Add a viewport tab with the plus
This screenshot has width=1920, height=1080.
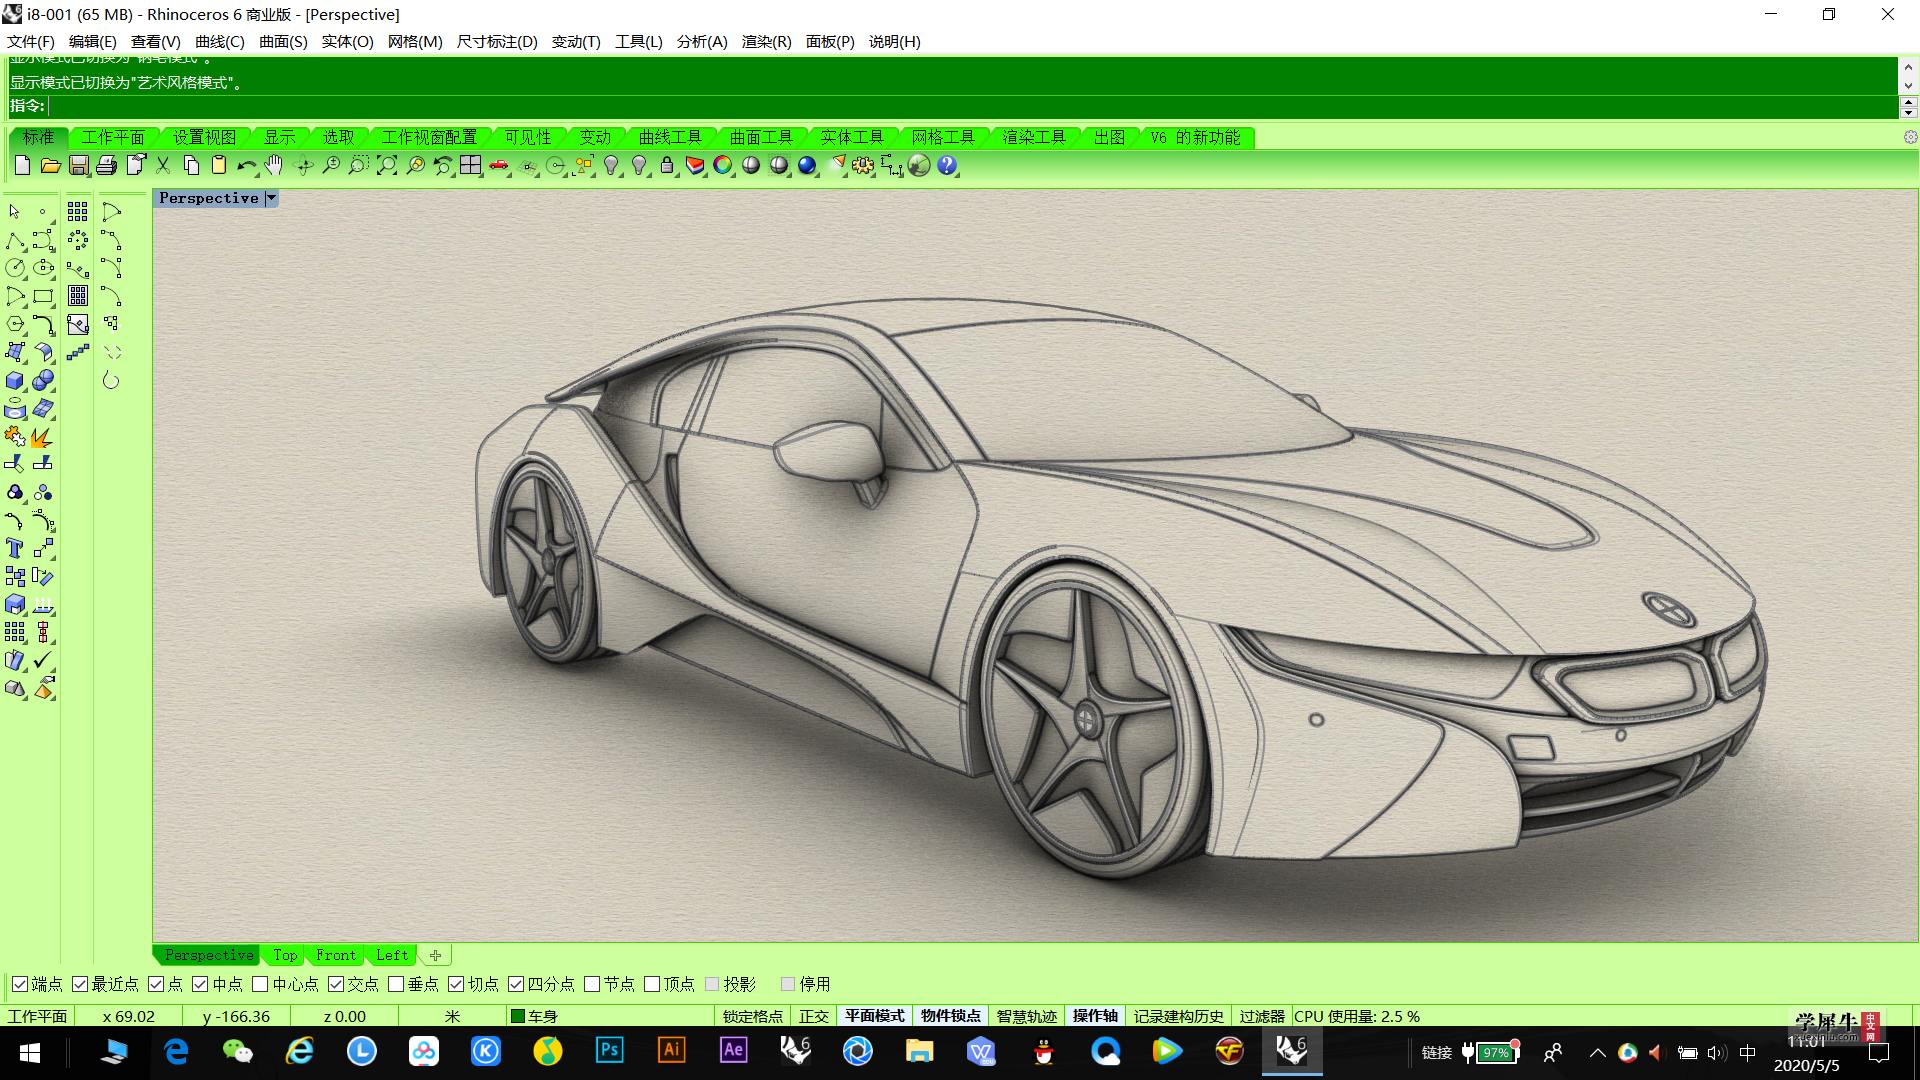pos(435,955)
